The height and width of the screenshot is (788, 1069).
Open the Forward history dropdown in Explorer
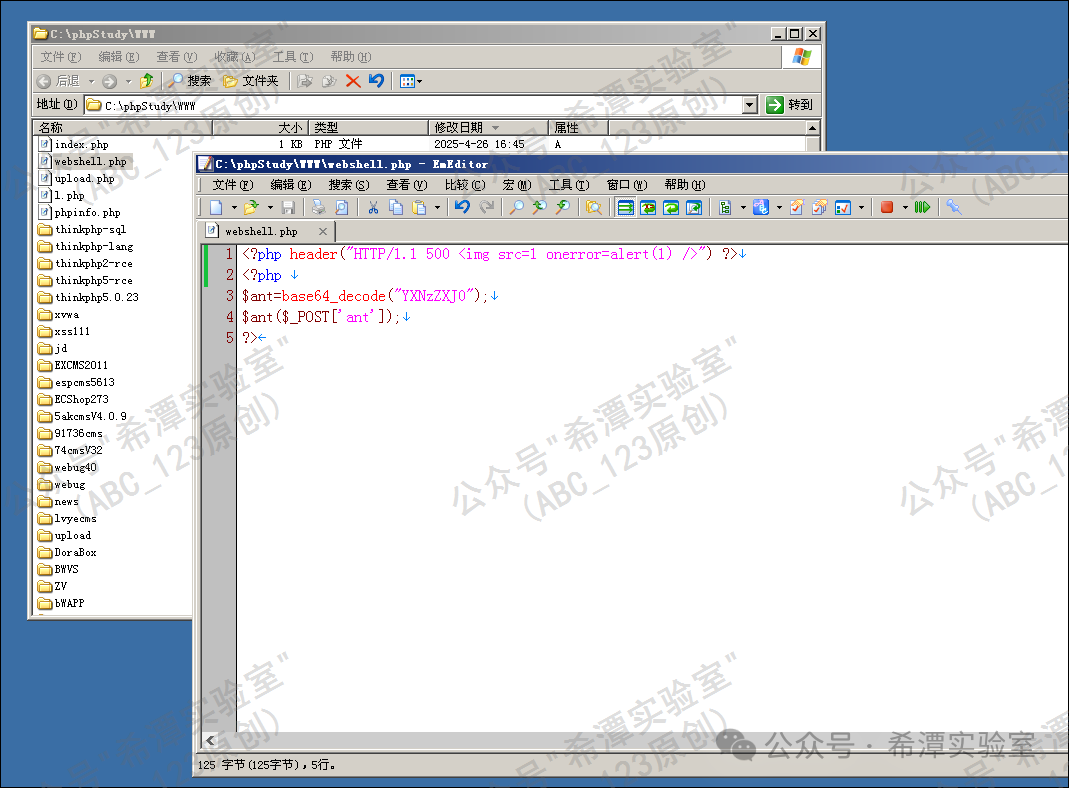pyautogui.click(x=128, y=81)
